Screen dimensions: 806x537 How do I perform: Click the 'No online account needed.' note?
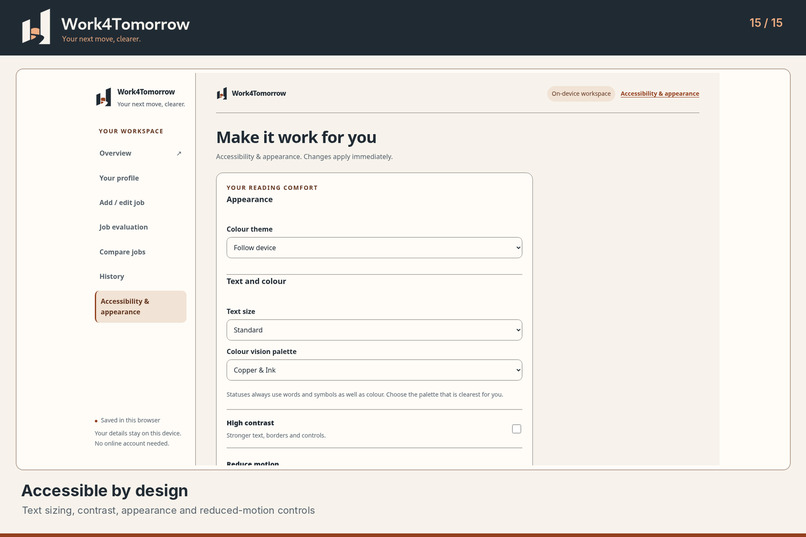point(132,443)
